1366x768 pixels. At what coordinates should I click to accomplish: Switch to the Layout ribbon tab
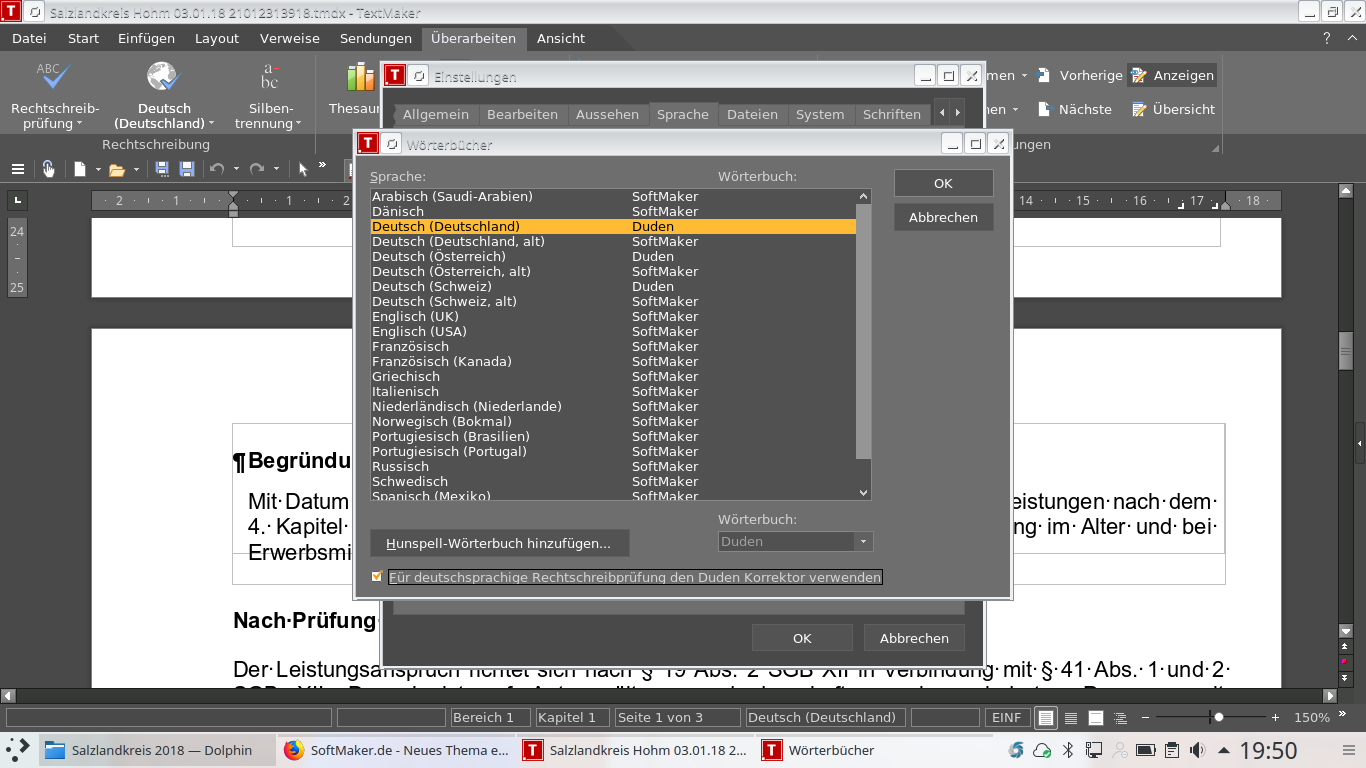tap(217, 38)
